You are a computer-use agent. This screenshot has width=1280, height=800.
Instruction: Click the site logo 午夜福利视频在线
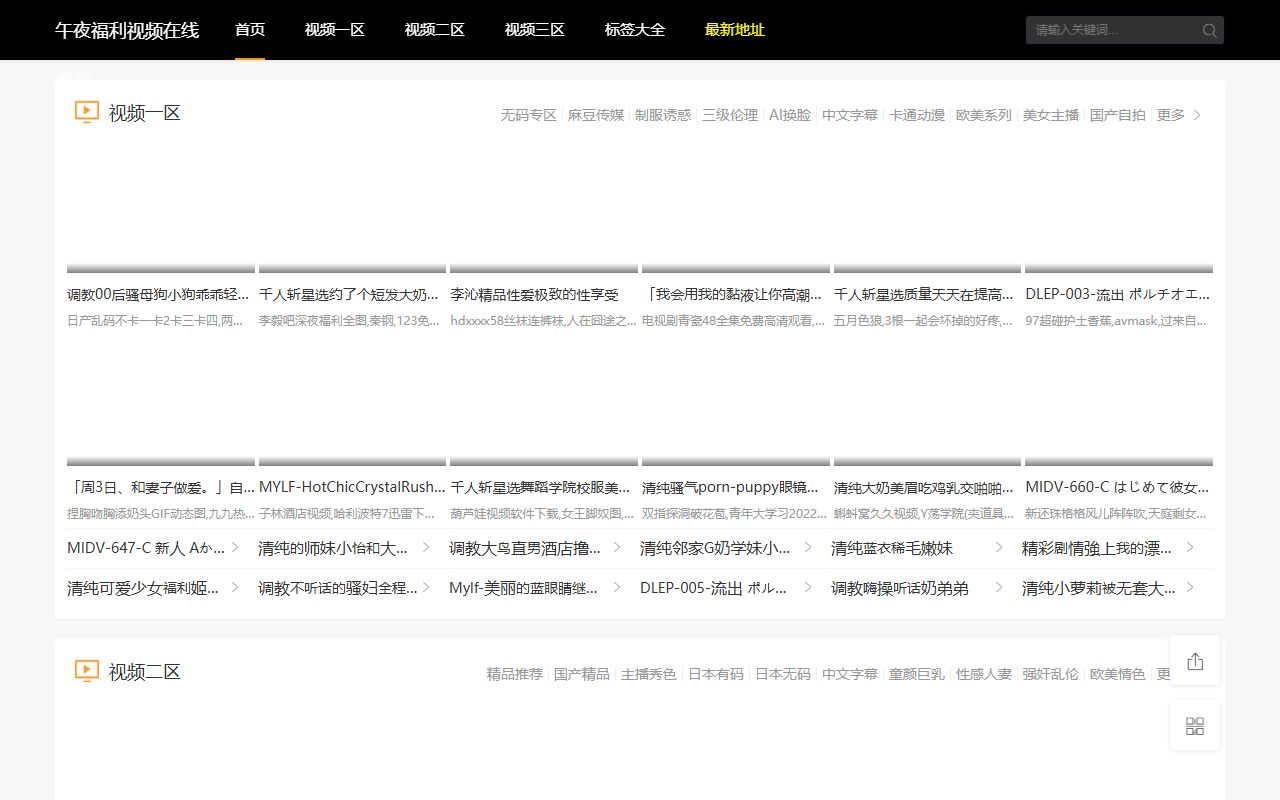[127, 30]
